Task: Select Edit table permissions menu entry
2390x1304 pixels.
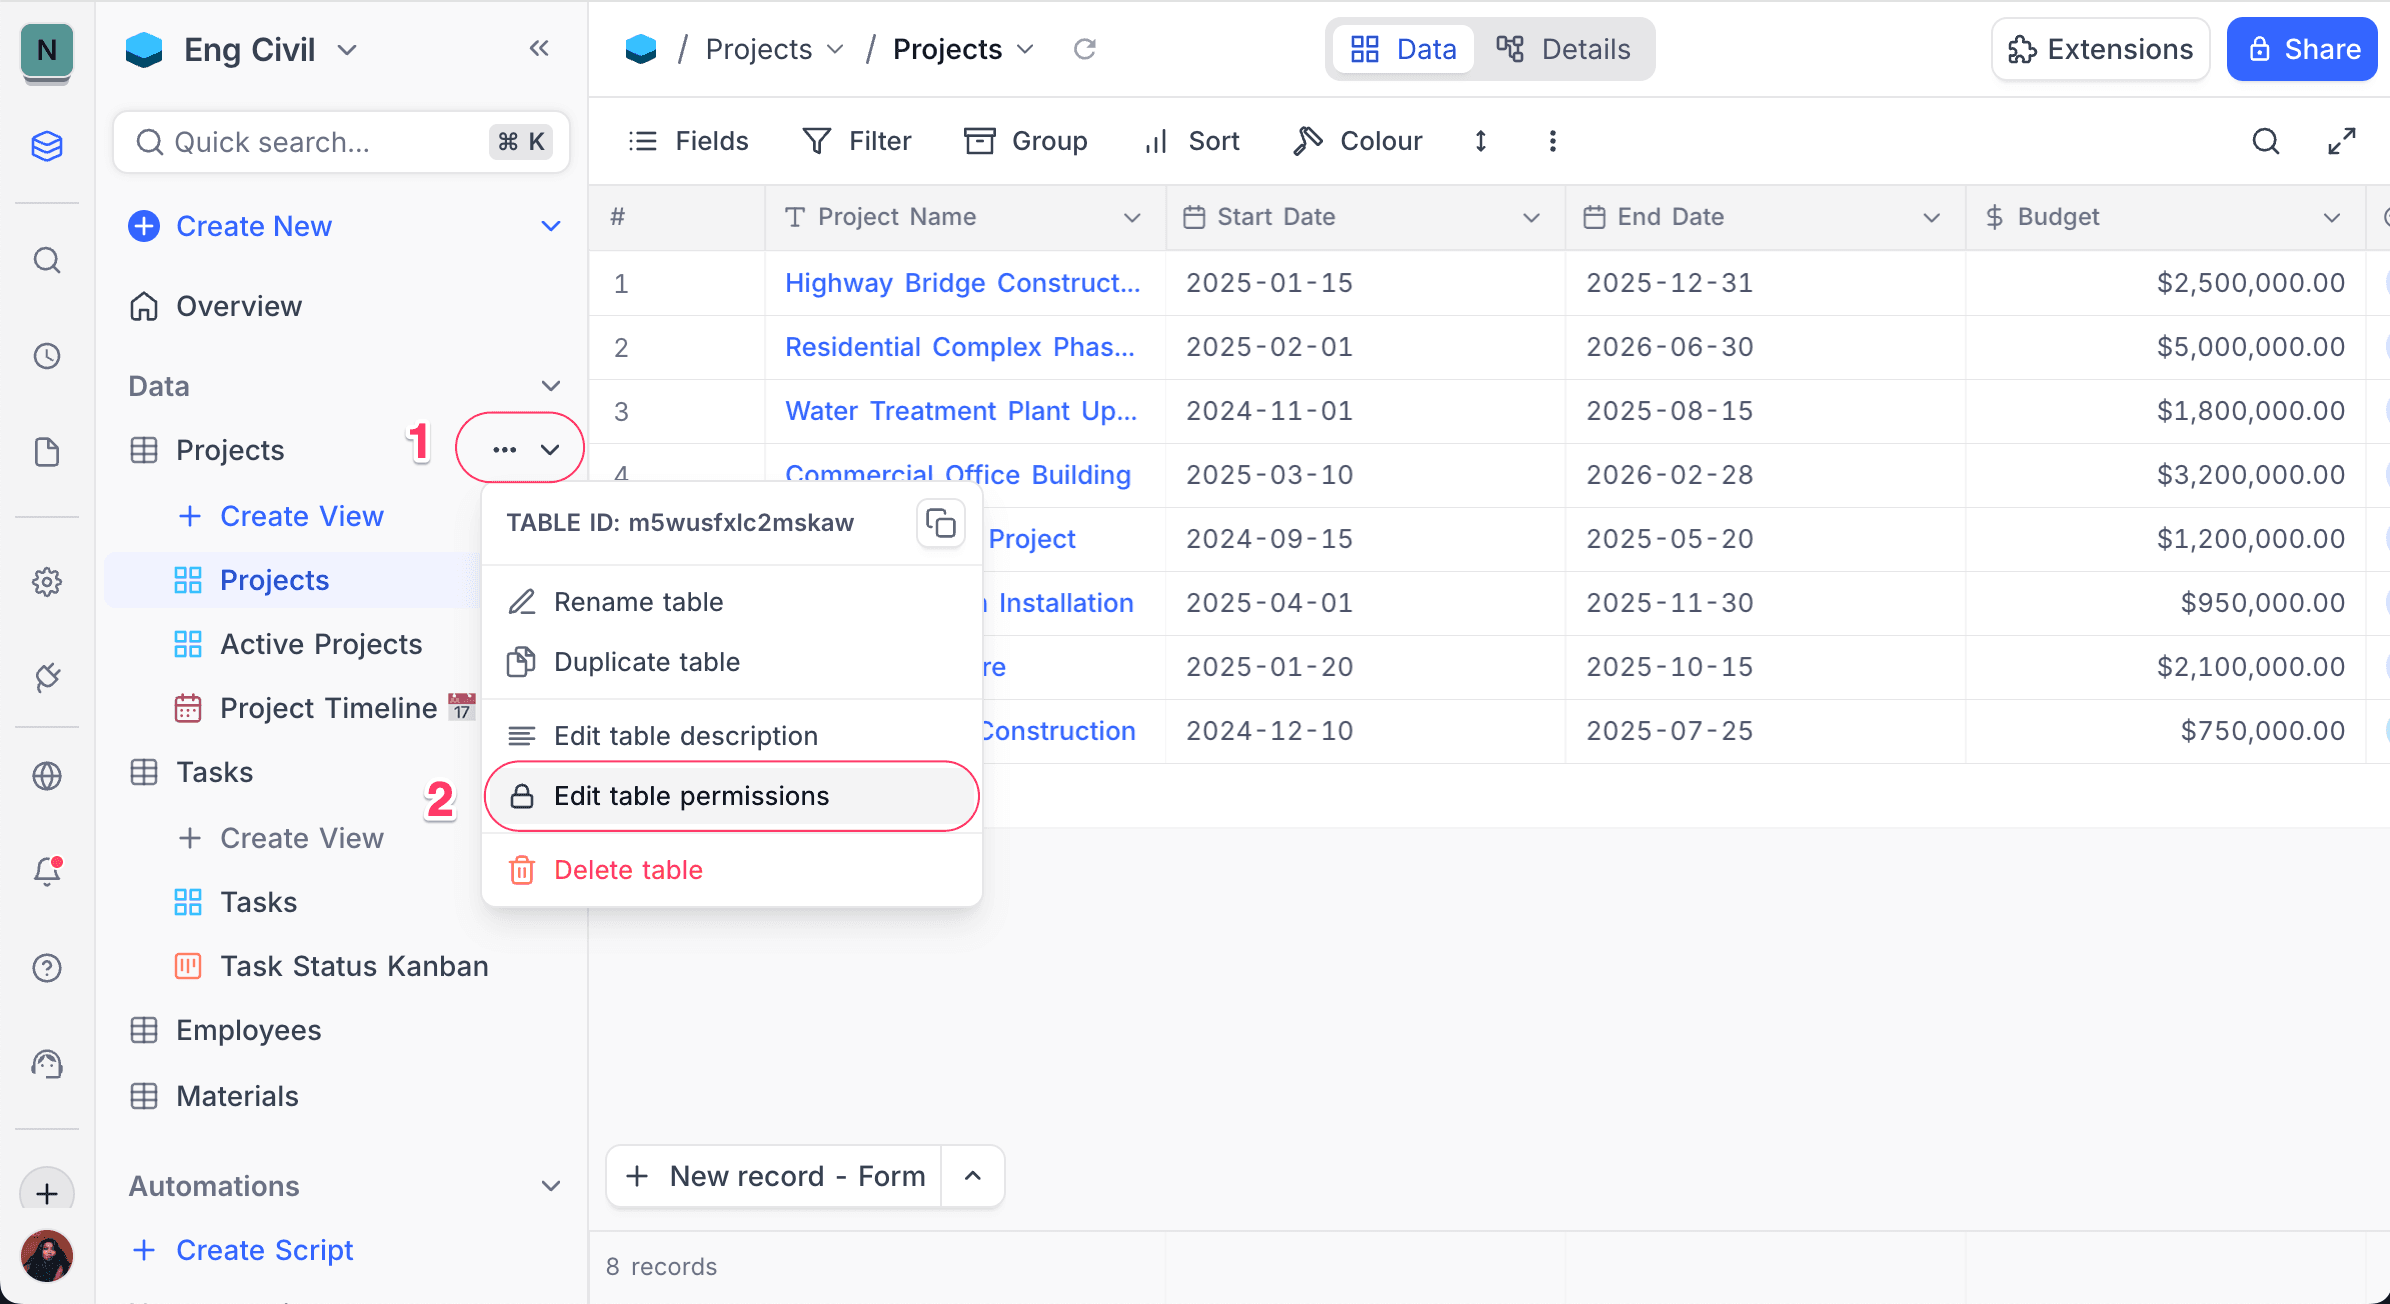Action: point(691,796)
